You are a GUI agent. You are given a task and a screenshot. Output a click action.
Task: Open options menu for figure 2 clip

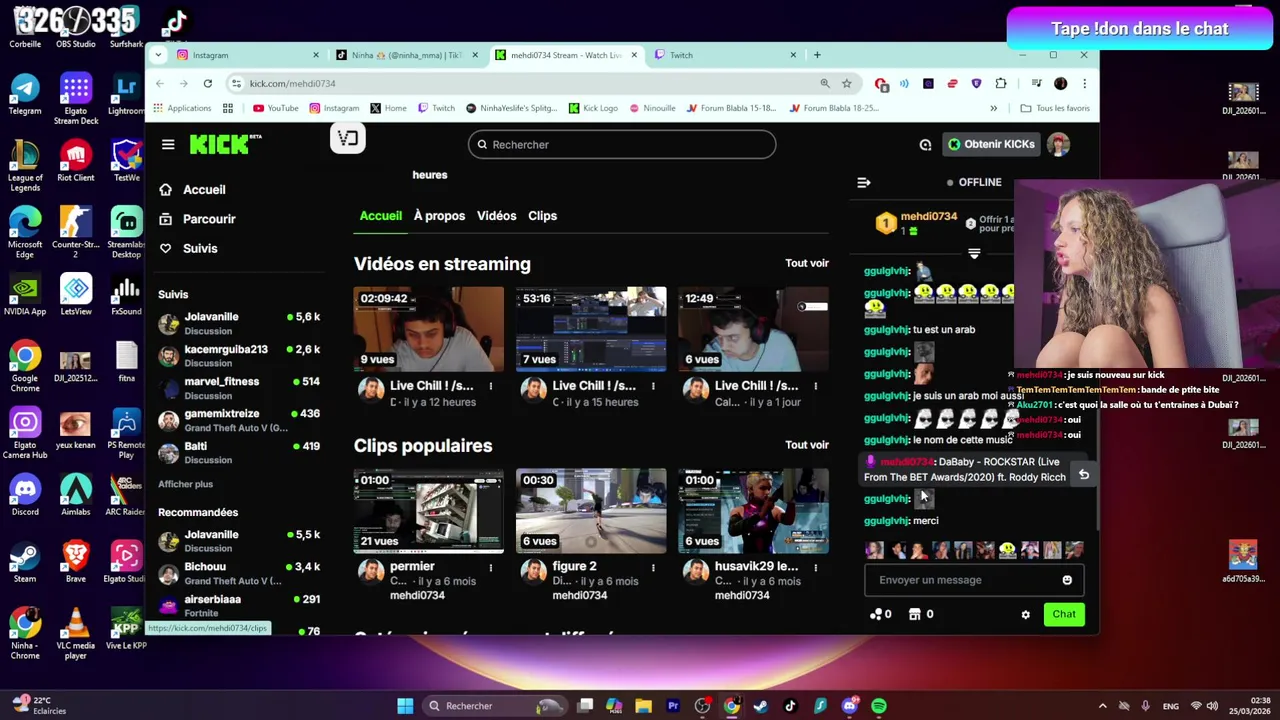(653, 567)
